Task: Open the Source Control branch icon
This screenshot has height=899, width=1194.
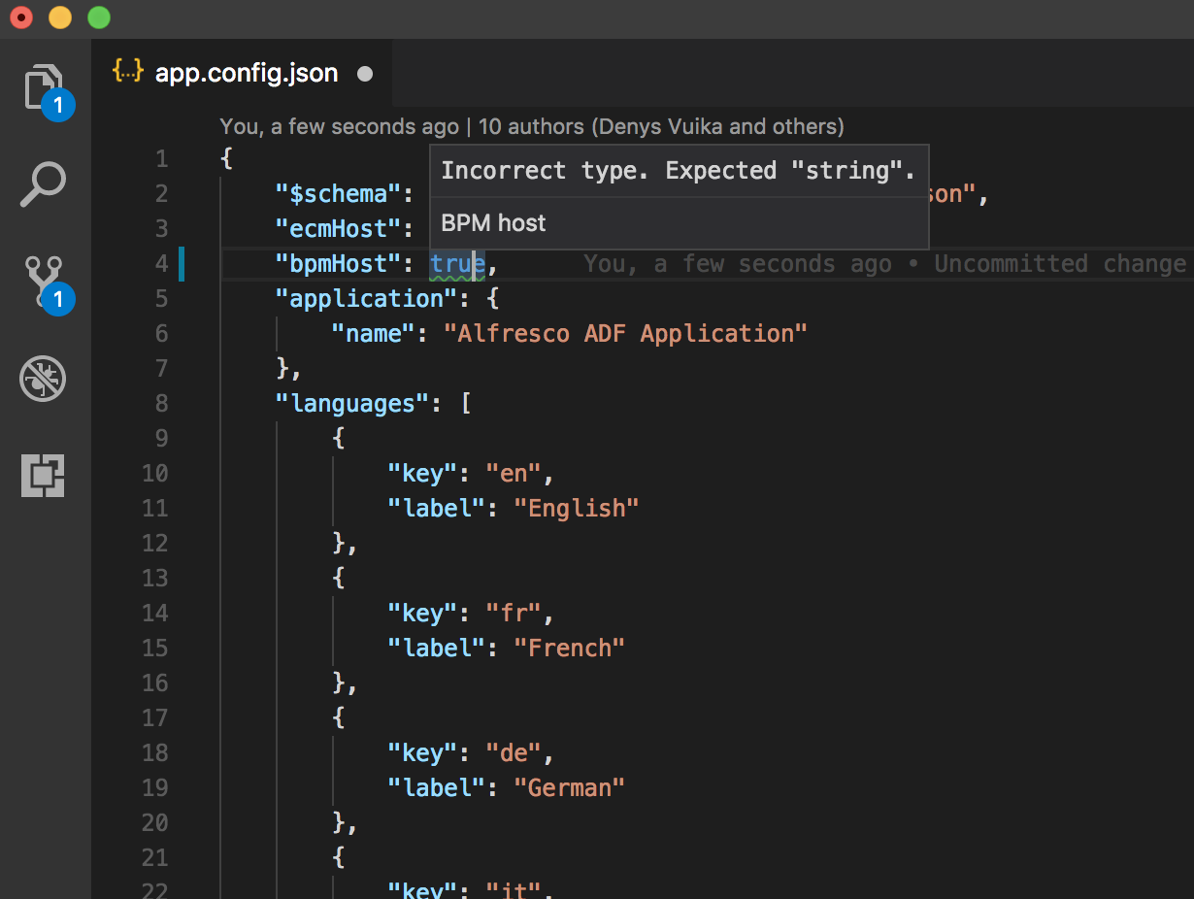Action: tap(47, 285)
